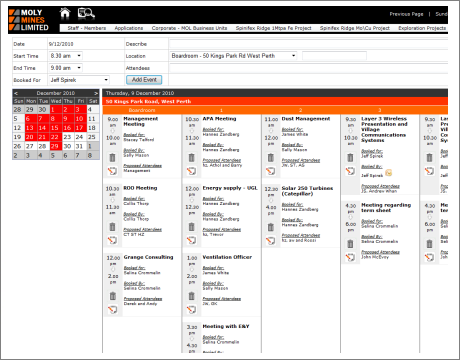Click the Previous Page link
This screenshot has width=460, height=360.
pyautogui.click(x=406, y=14)
